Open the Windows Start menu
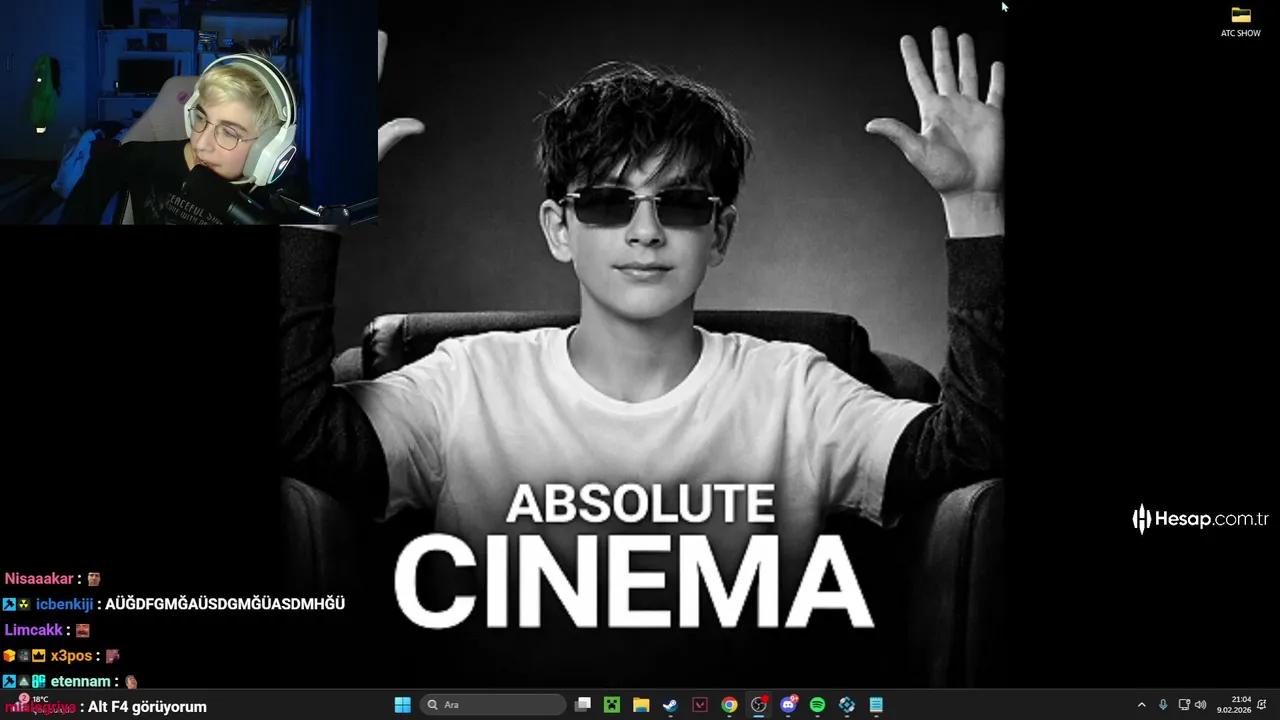1280x720 pixels. click(403, 705)
